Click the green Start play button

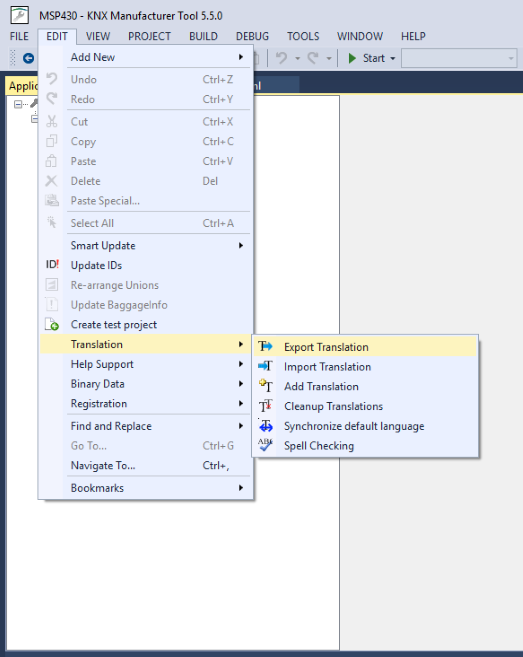[x=352, y=58]
